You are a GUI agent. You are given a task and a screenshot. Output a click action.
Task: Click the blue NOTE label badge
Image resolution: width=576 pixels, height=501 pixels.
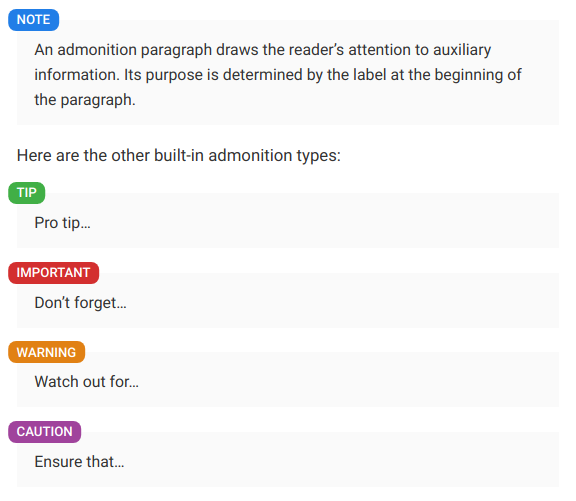[x=33, y=20]
